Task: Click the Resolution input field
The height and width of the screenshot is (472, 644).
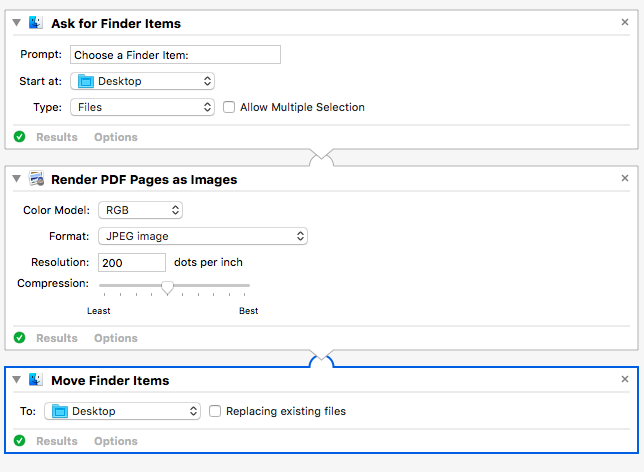Action: 132,262
